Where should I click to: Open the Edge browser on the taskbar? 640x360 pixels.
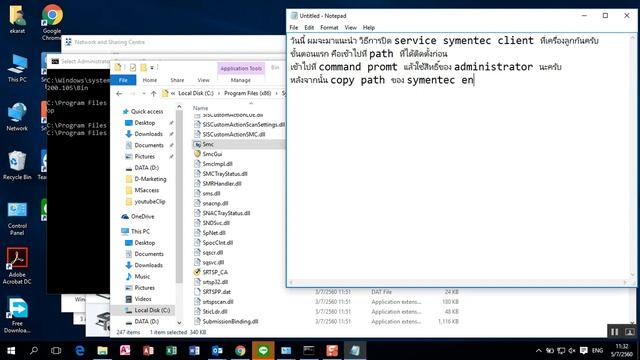[80, 350]
